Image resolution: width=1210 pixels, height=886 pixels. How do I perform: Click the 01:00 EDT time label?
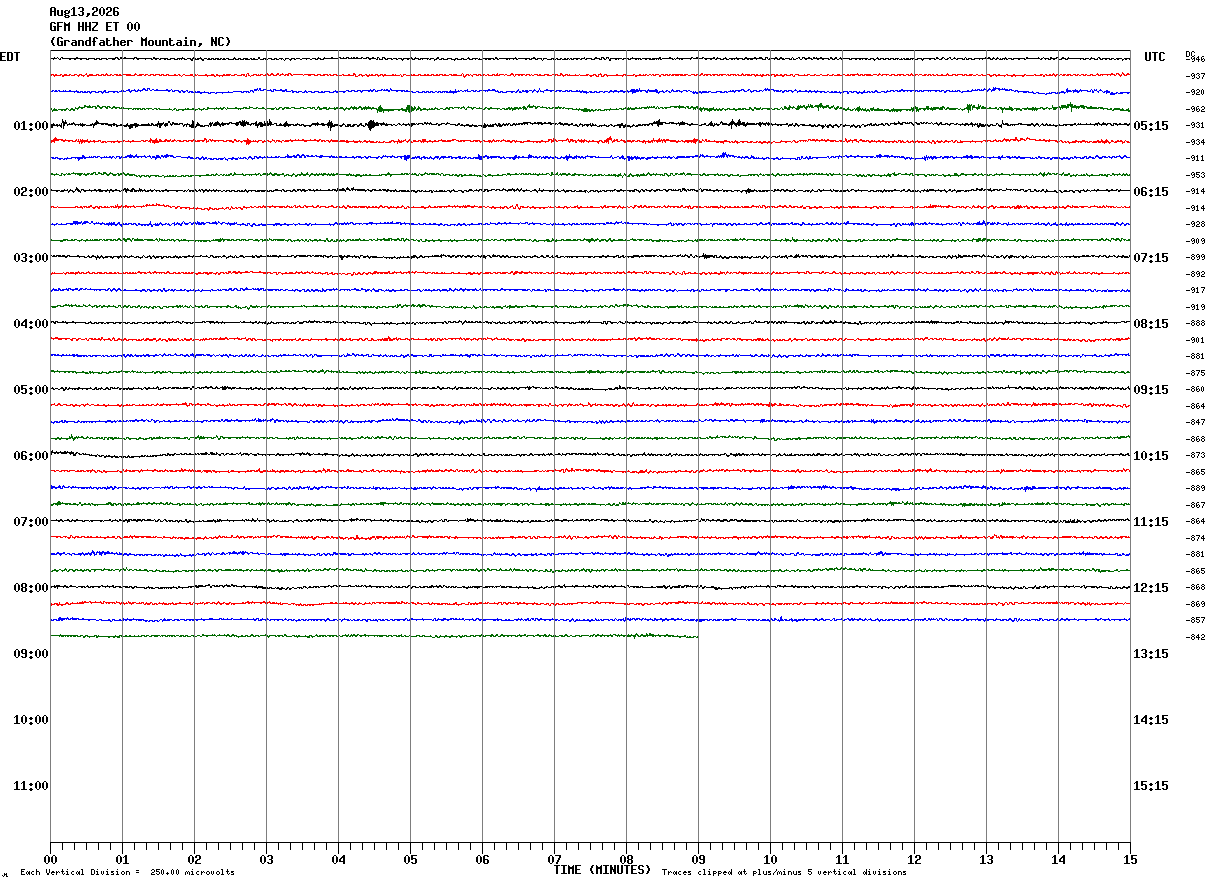[31, 126]
